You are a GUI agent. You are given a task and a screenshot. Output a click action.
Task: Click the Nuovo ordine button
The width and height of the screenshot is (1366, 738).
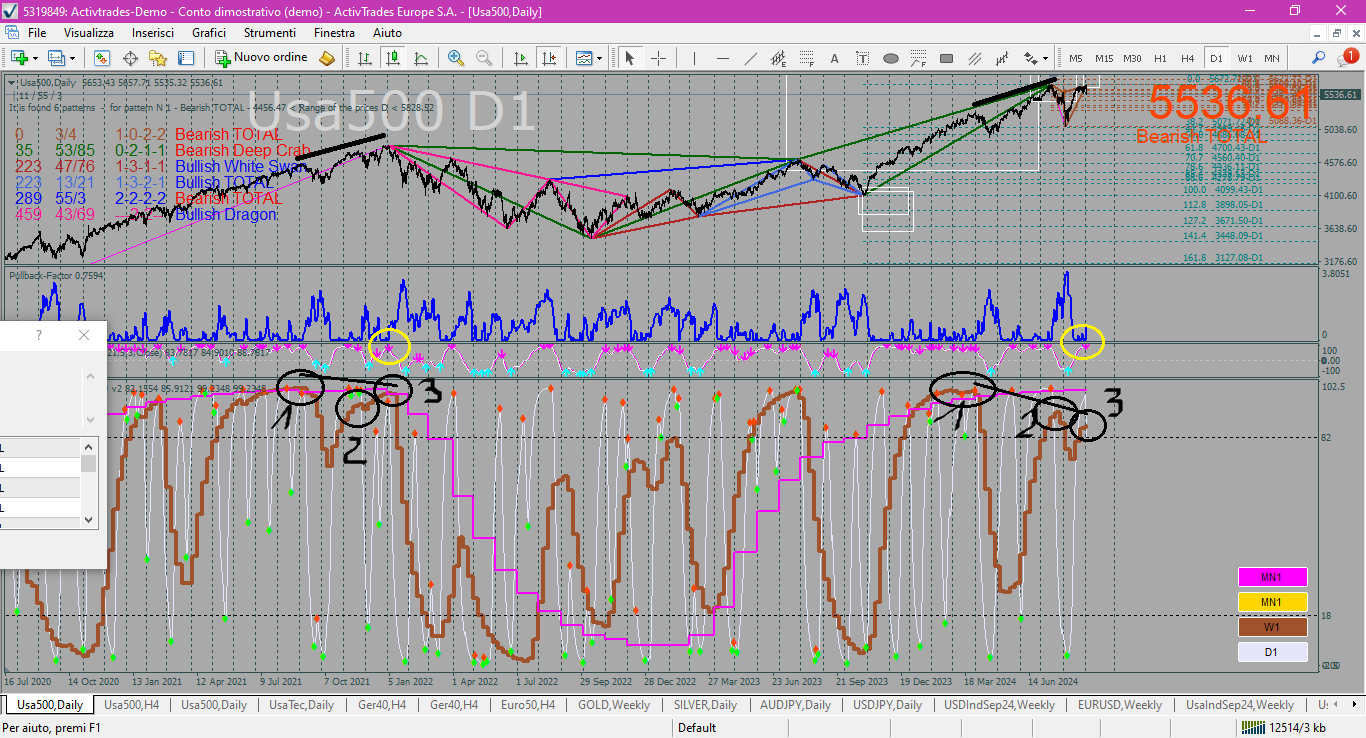[262, 58]
